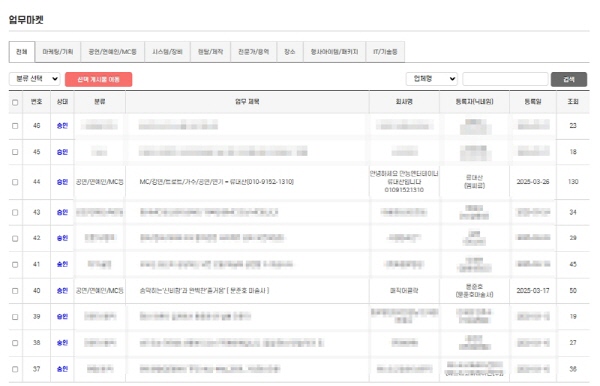
Task: Click the 승인 status in row 42
Action: click(62, 238)
